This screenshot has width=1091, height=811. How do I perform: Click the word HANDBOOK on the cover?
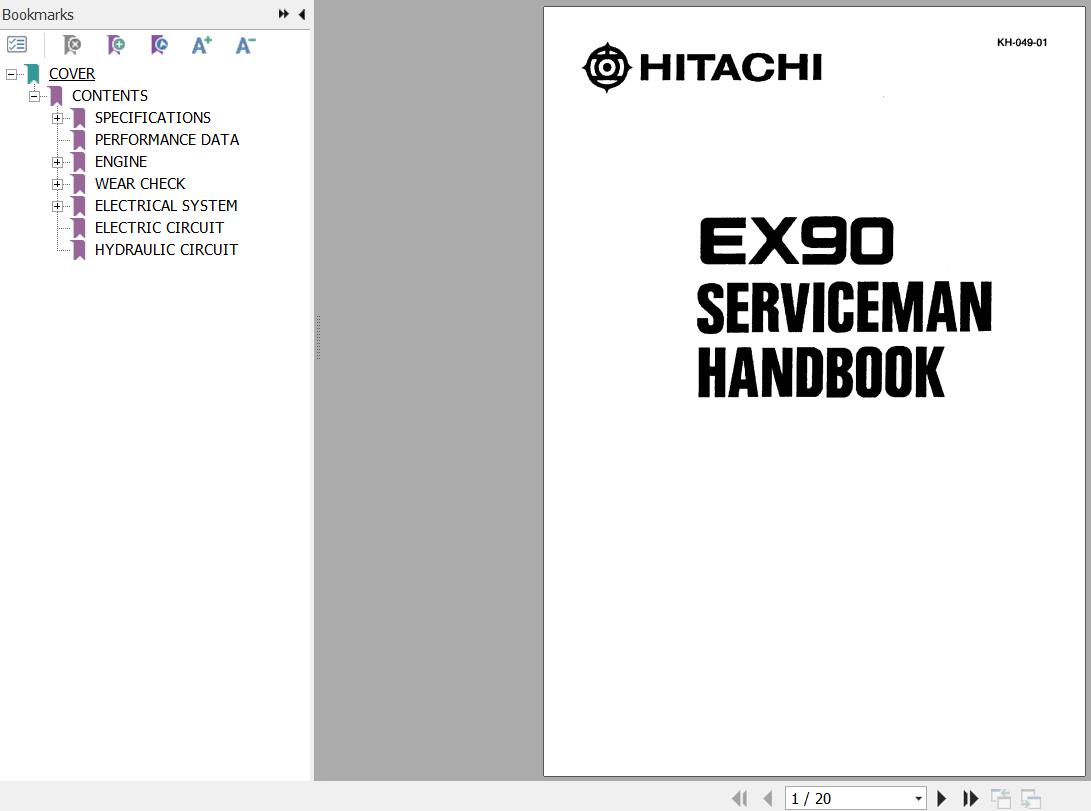[x=820, y=372]
